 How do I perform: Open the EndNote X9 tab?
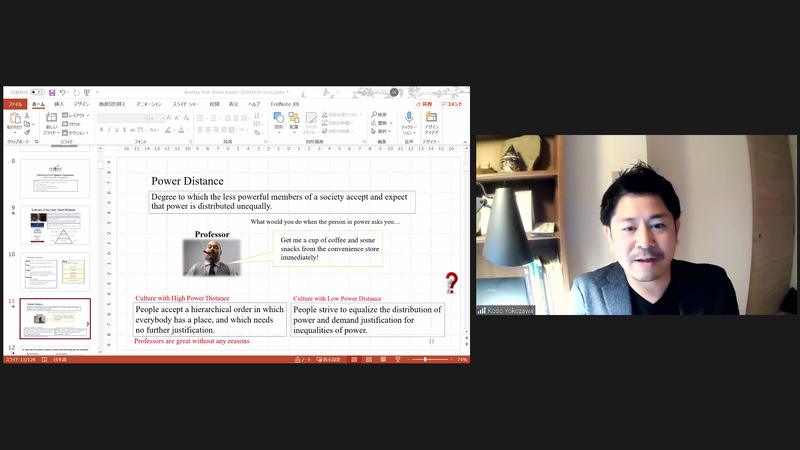click(x=285, y=104)
